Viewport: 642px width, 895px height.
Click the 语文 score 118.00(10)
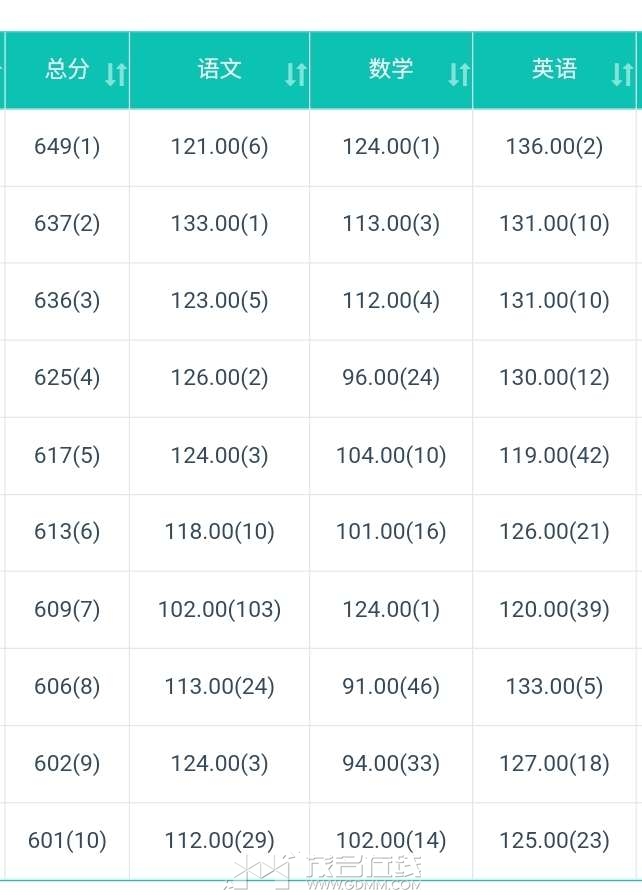click(220, 531)
